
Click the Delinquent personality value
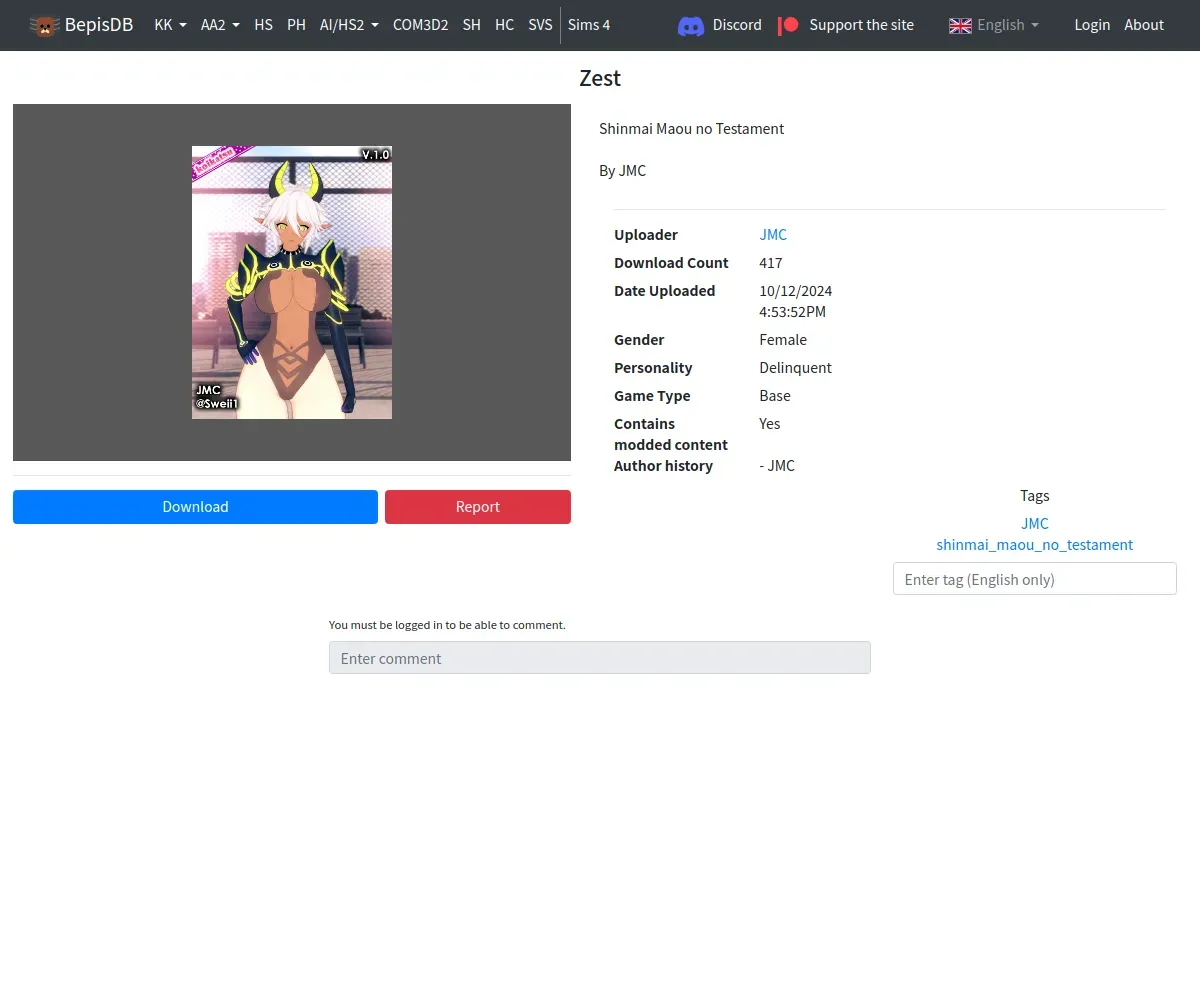[x=796, y=368]
